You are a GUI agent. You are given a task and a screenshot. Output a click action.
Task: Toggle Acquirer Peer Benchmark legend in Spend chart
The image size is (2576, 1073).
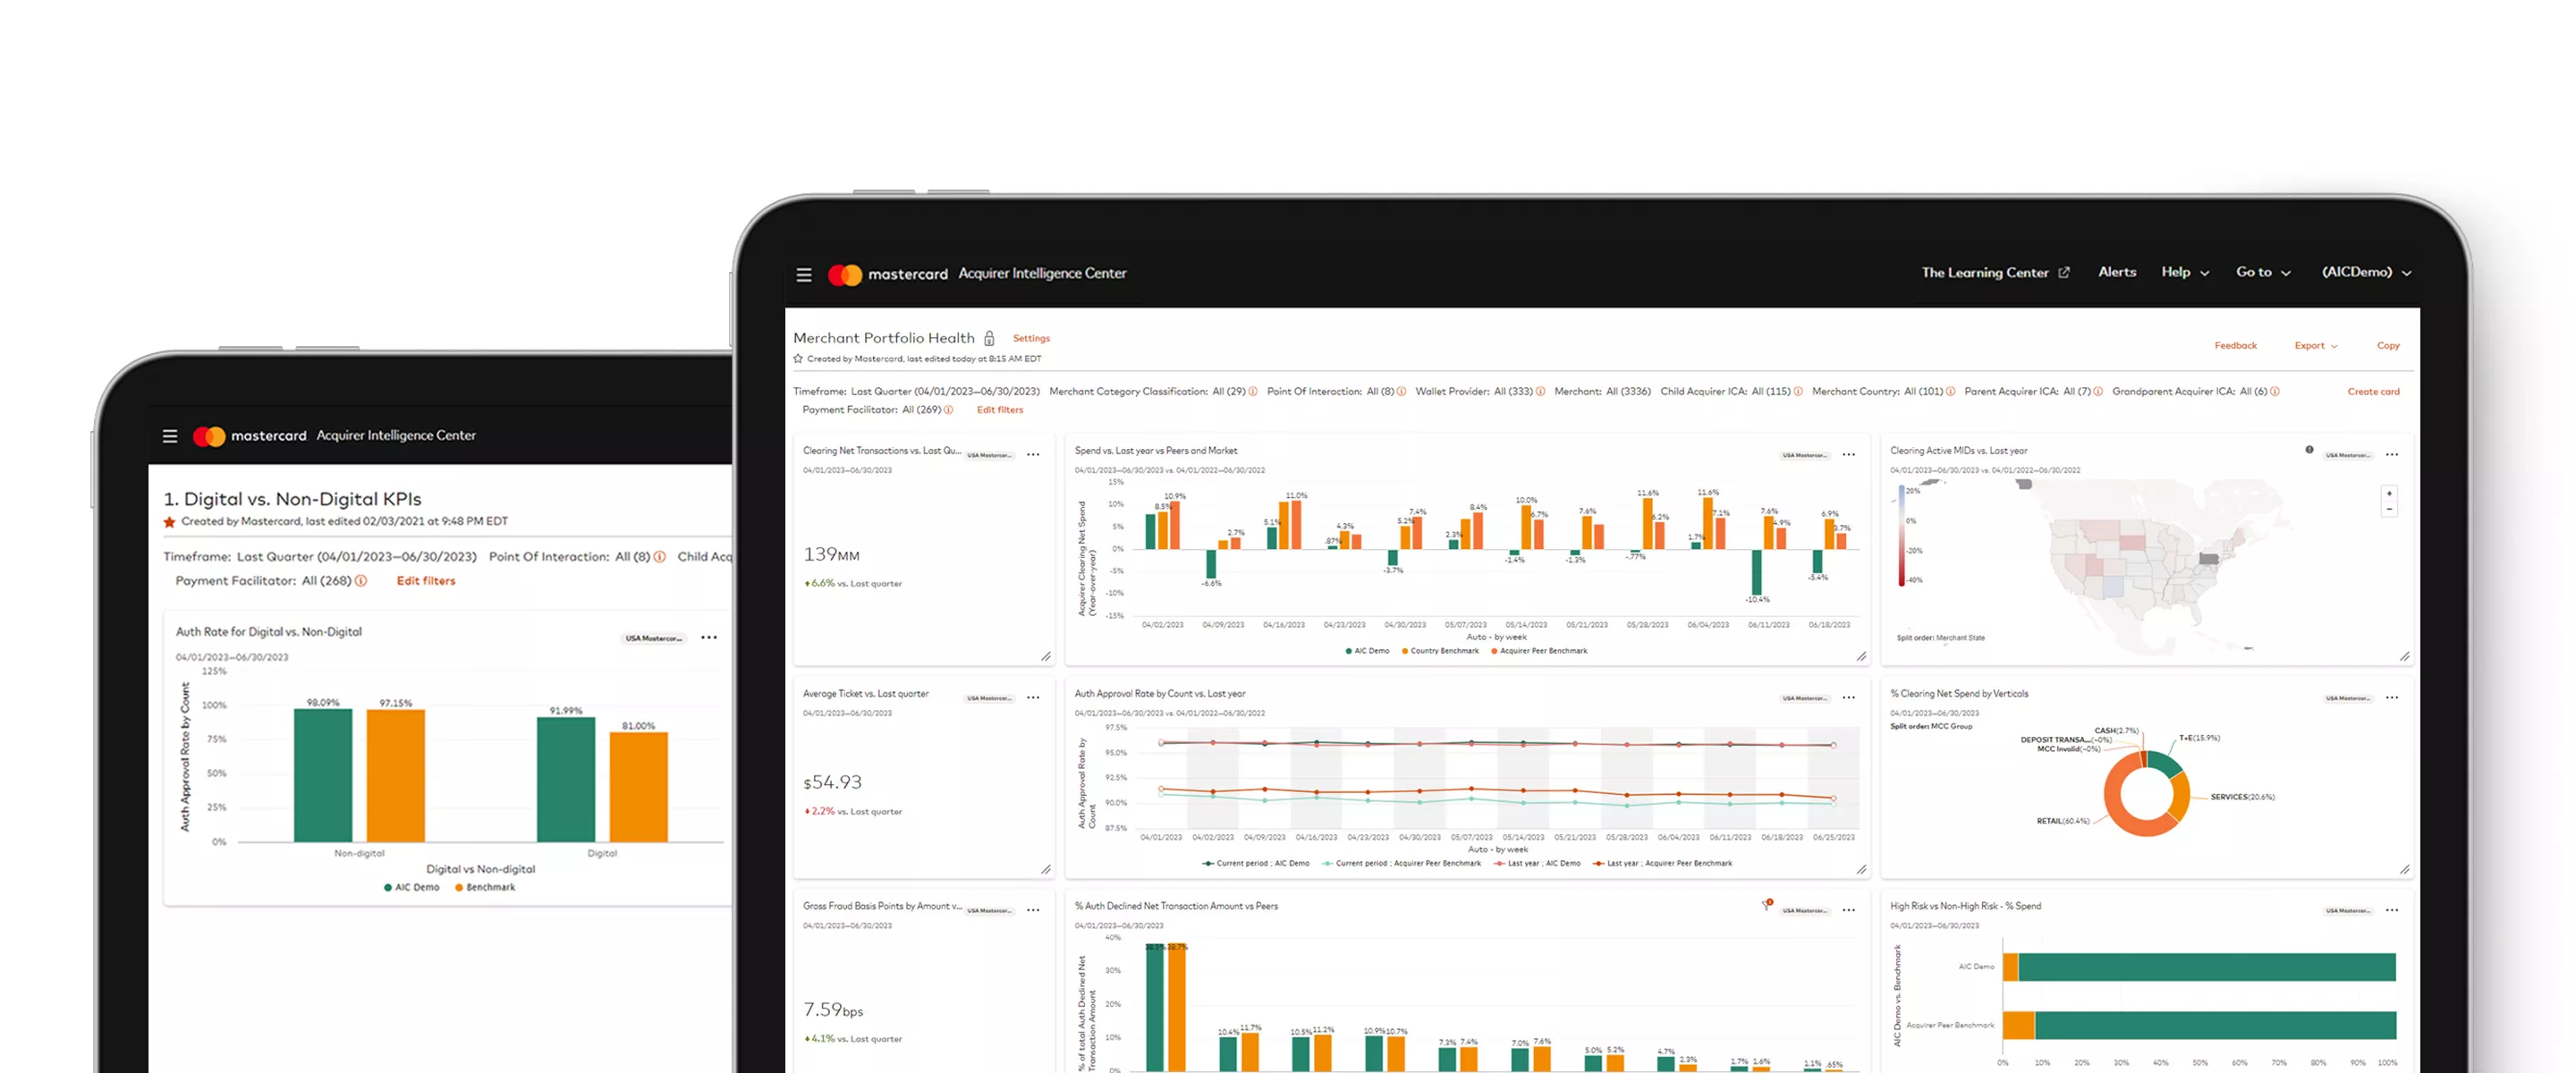click(1538, 651)
